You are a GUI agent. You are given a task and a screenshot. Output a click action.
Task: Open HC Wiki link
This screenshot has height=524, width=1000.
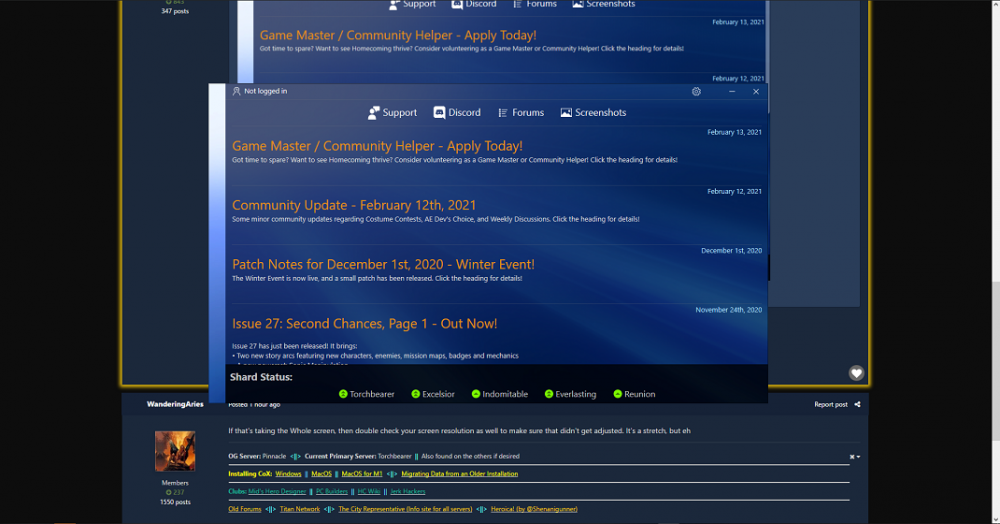click(x=369, y=491)
